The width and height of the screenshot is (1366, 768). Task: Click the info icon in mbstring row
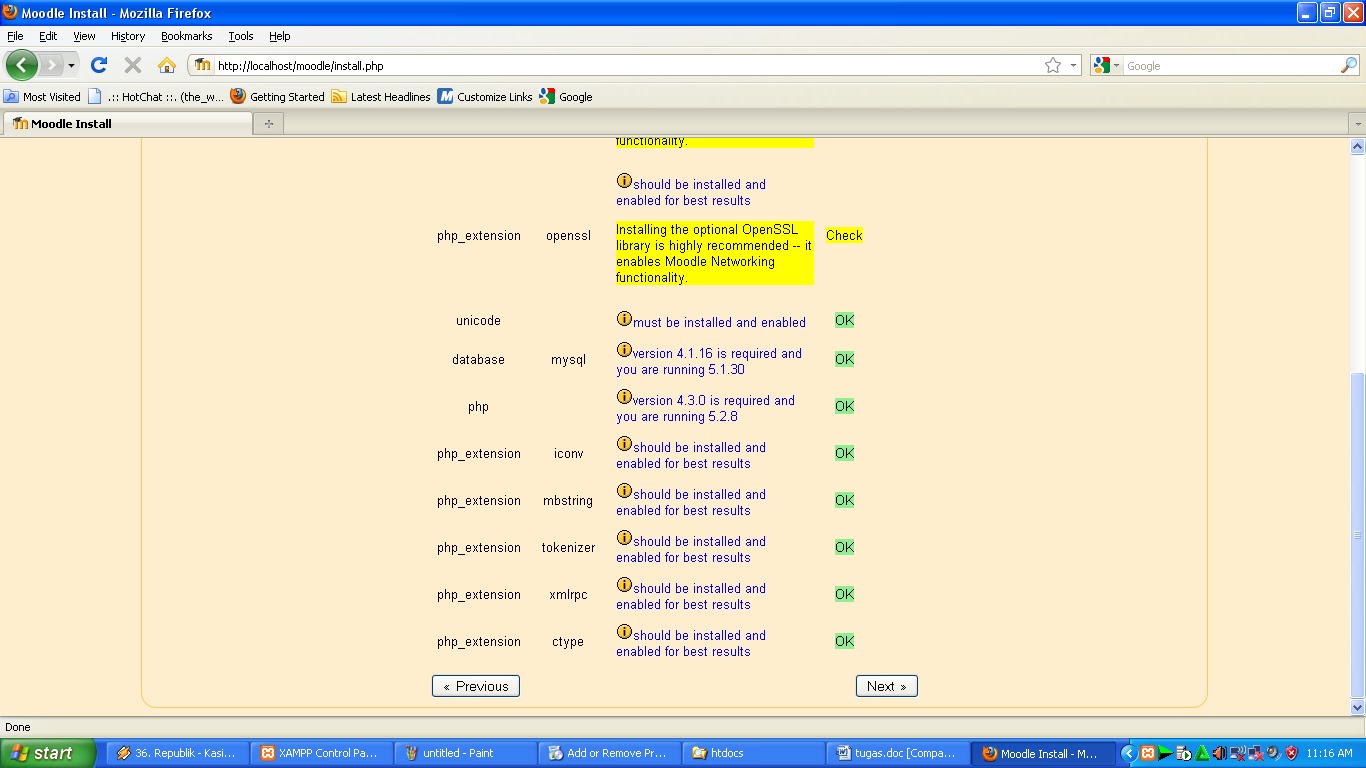pyautogui.click(x=624, y=491)
